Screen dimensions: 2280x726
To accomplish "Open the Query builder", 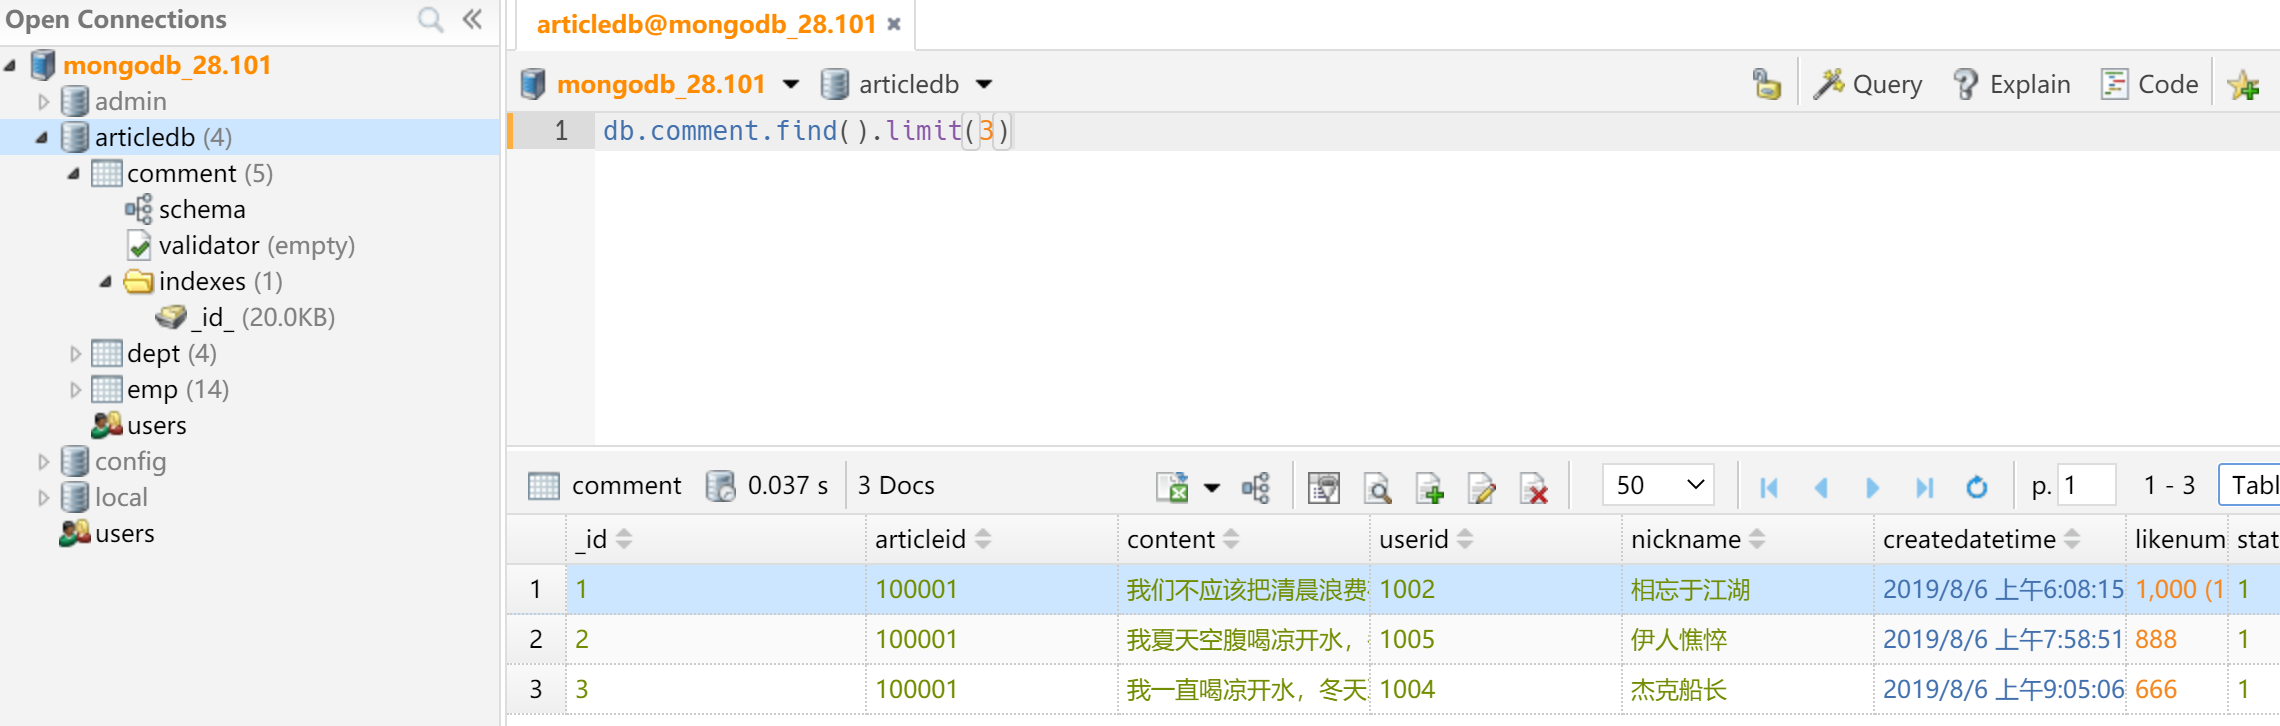I will [1868, 85].
